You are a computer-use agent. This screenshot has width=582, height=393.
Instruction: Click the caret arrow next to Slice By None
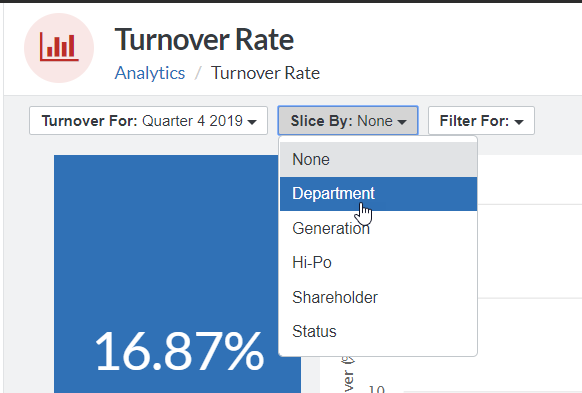(x=402, y=122)
